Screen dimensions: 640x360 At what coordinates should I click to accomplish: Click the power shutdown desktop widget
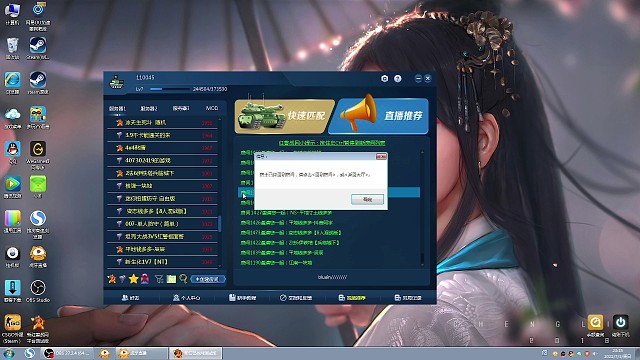pos(620,324)
